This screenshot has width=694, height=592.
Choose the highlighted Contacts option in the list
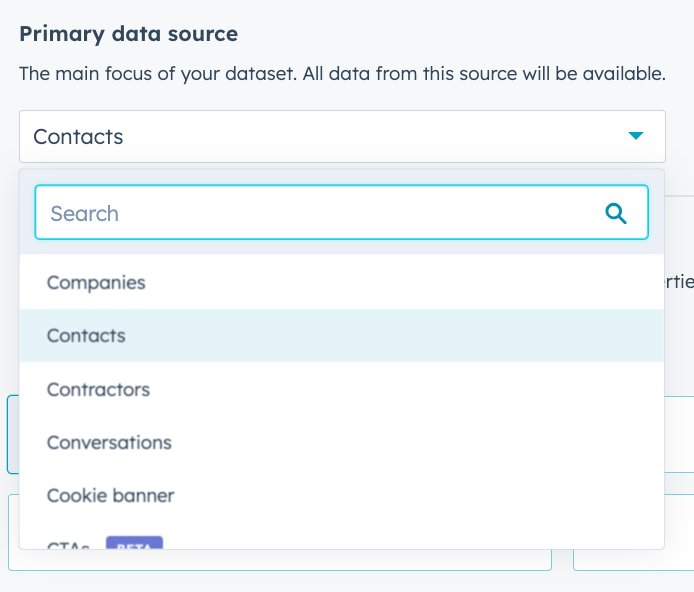(x=86, y=336)
